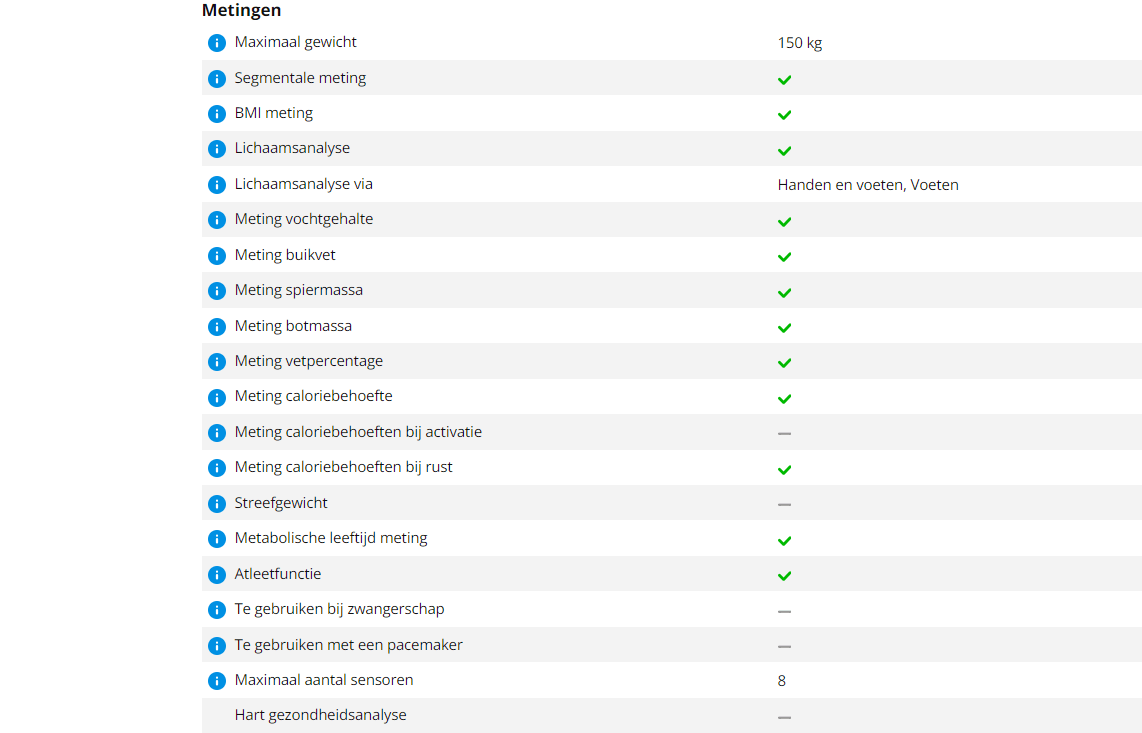Click info icon next to Meting vochtgehalte

(x=216, y=220)
